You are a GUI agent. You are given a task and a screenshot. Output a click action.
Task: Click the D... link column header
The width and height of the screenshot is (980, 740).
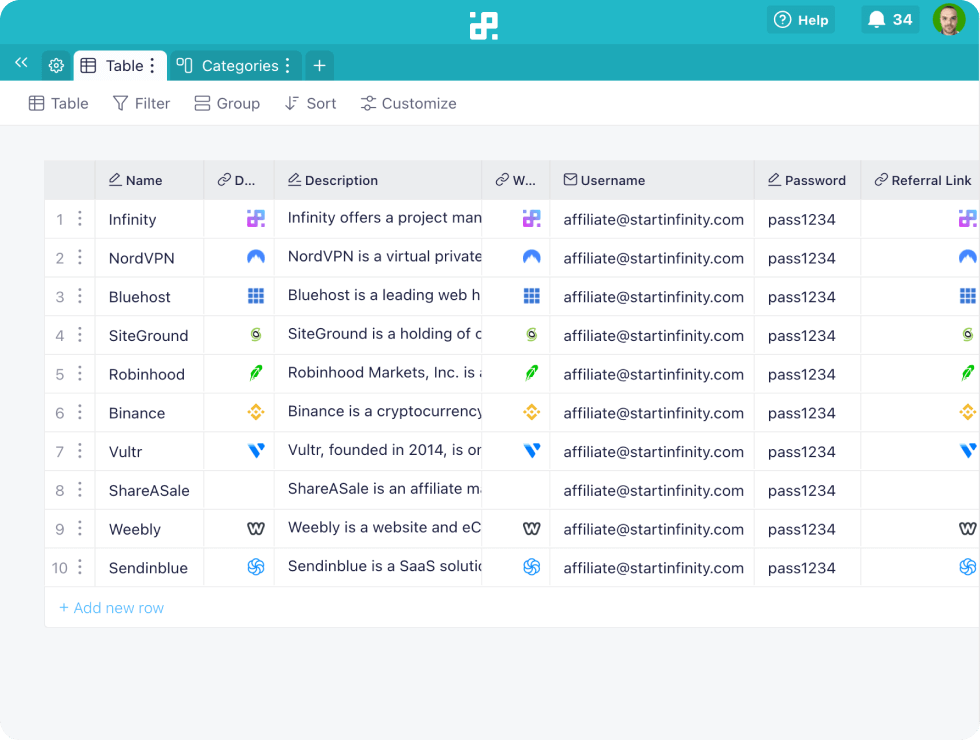pyautogui.click(x=239, y=180)
